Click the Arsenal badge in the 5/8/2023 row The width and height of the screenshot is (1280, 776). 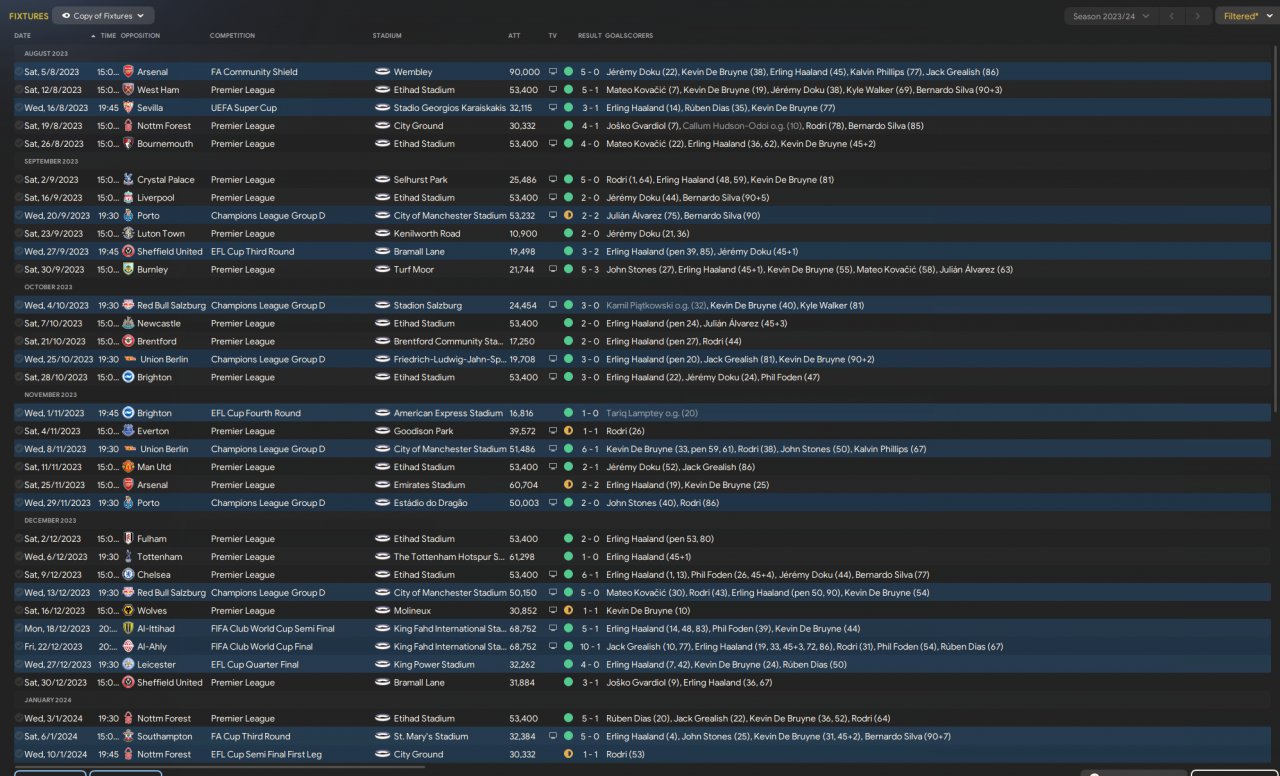point(128,72)
